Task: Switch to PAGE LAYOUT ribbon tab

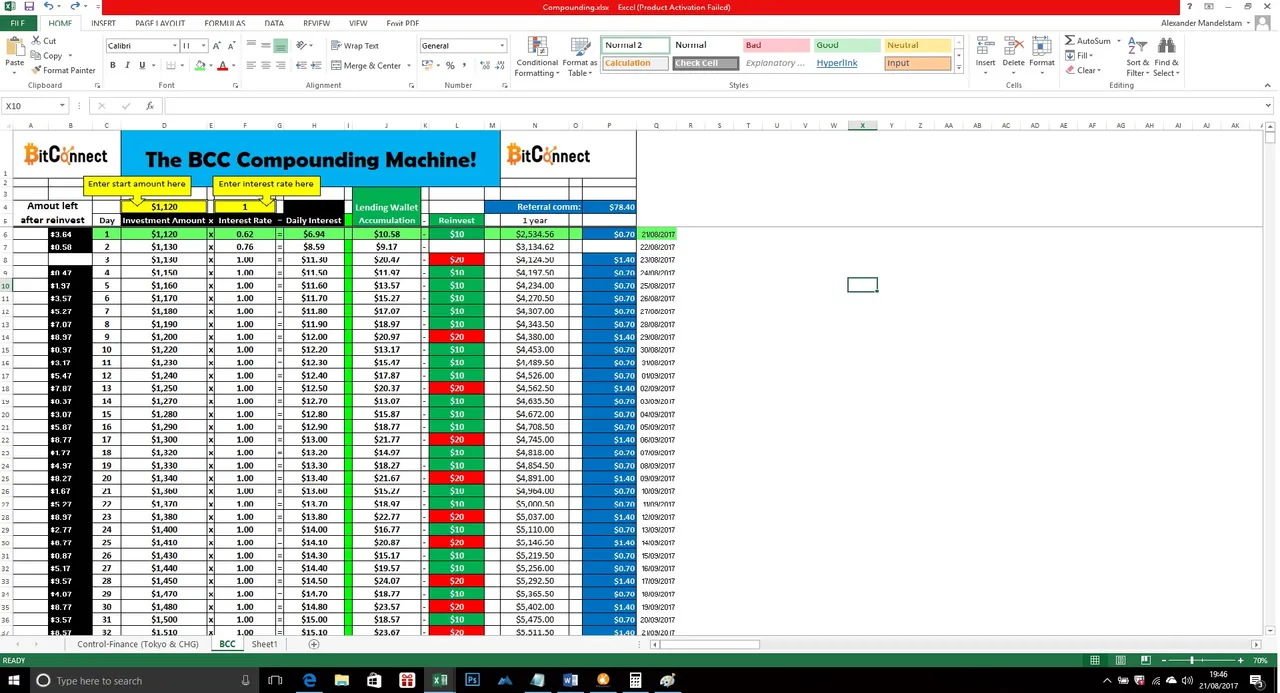Action: tap(160, 23)
